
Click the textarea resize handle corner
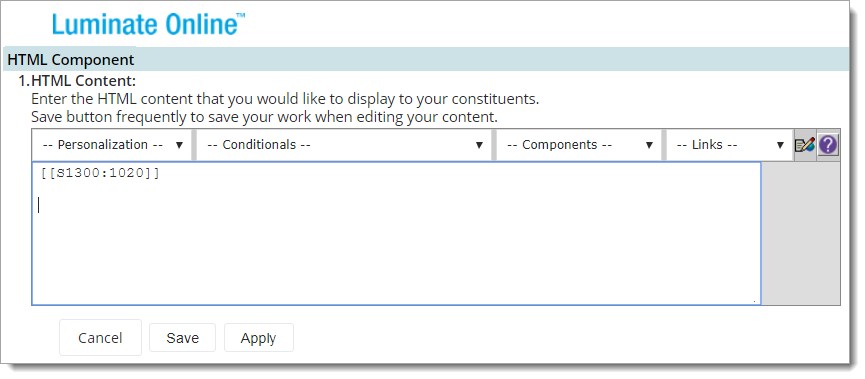tap(755, 301)
